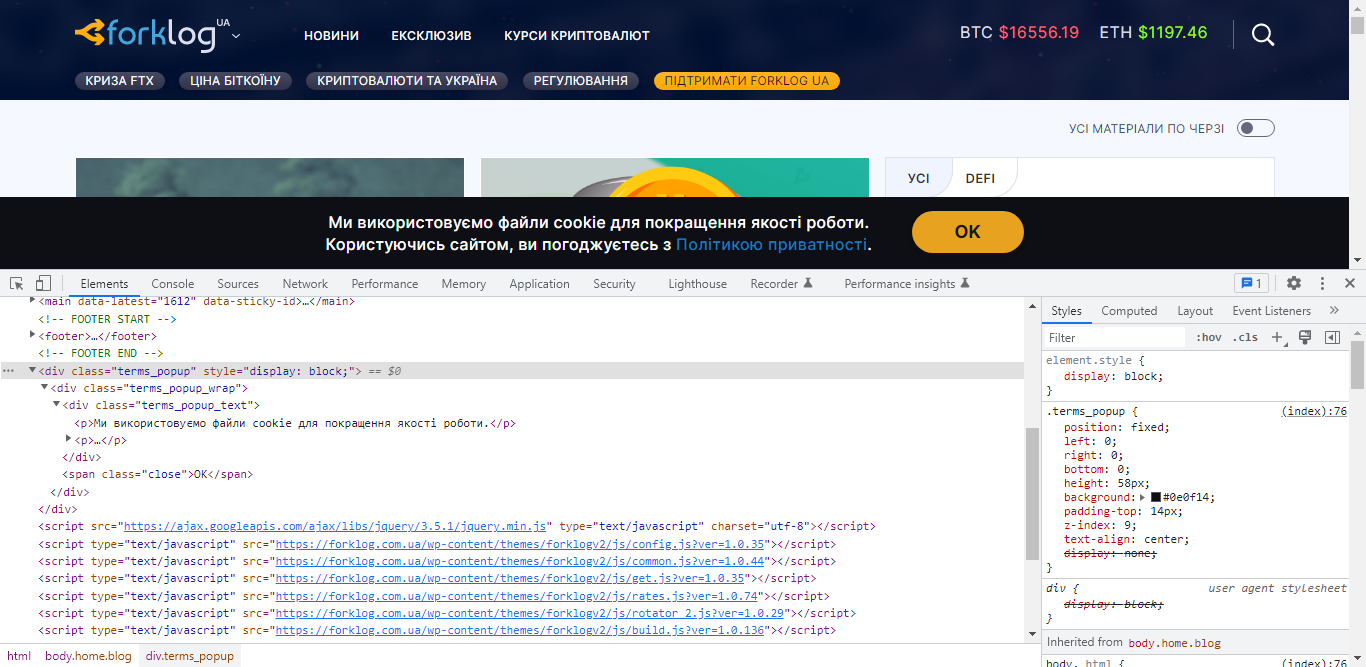This screenshot has height=667, width=1366.
Task: Select the УСІ feed tab
Action: tap(919, 178)
